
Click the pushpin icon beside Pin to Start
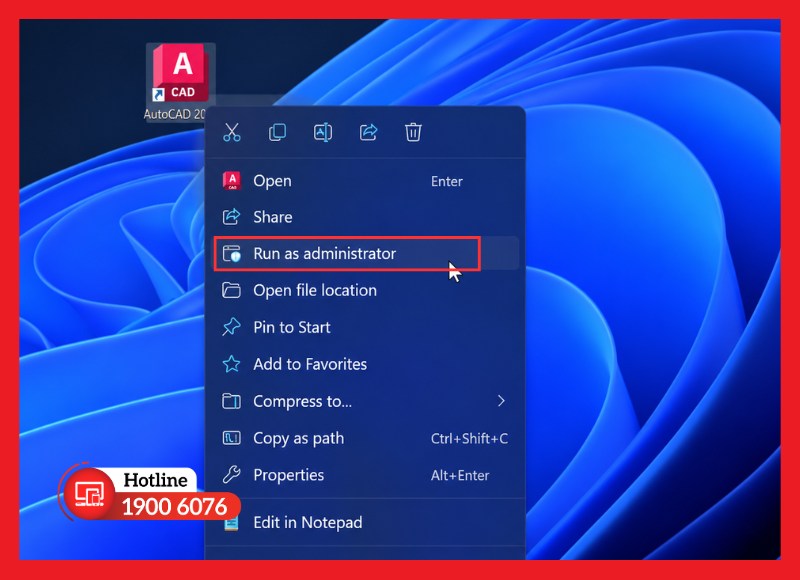coord(232,327)
